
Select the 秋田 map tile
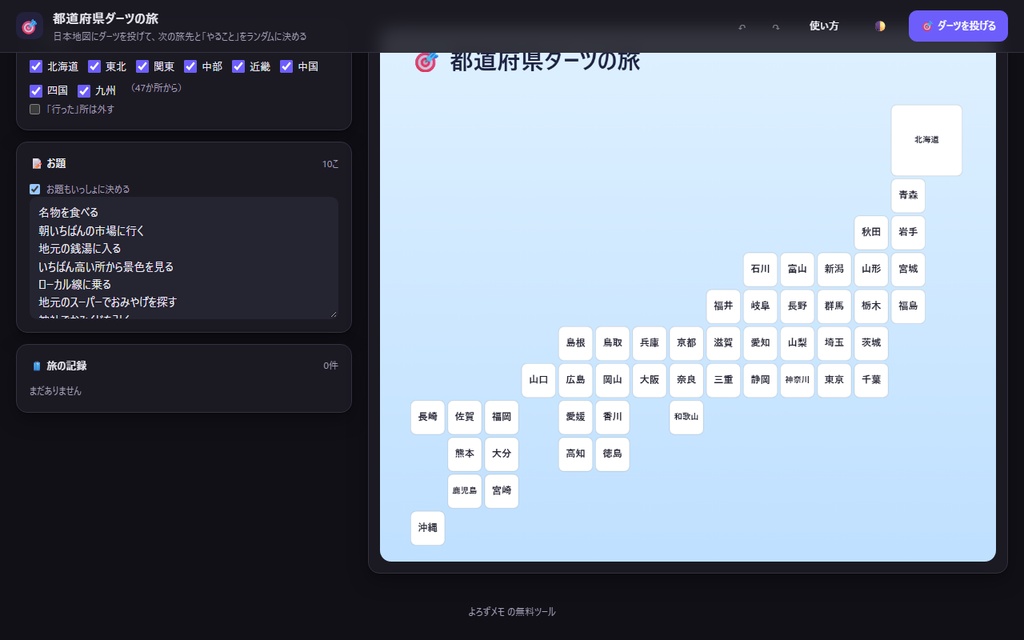coord(871,232)
